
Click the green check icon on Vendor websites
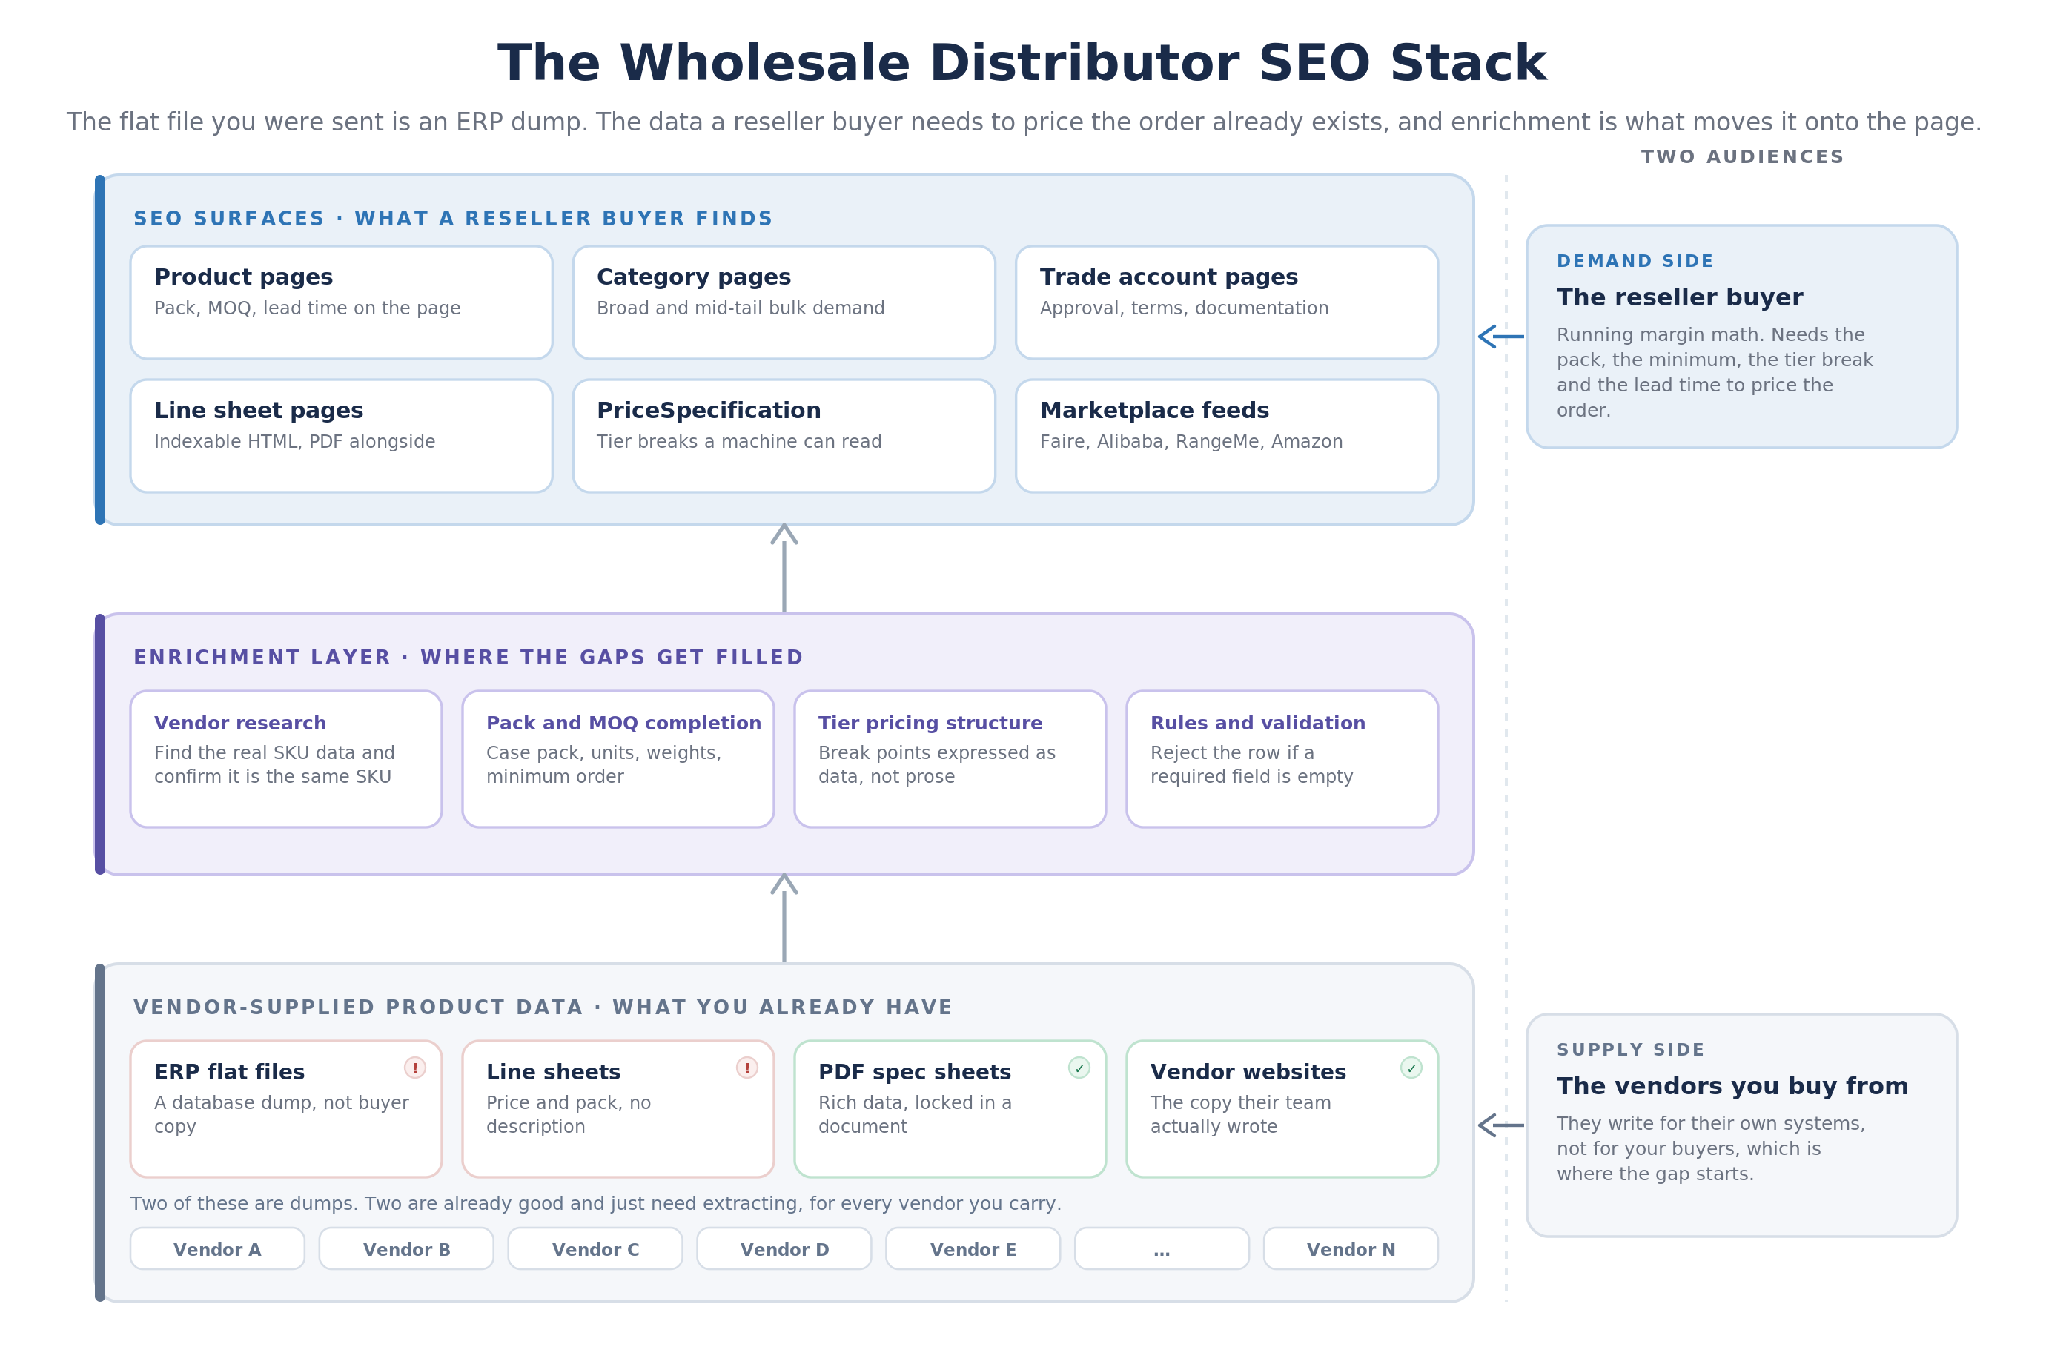point(1411,1068)
